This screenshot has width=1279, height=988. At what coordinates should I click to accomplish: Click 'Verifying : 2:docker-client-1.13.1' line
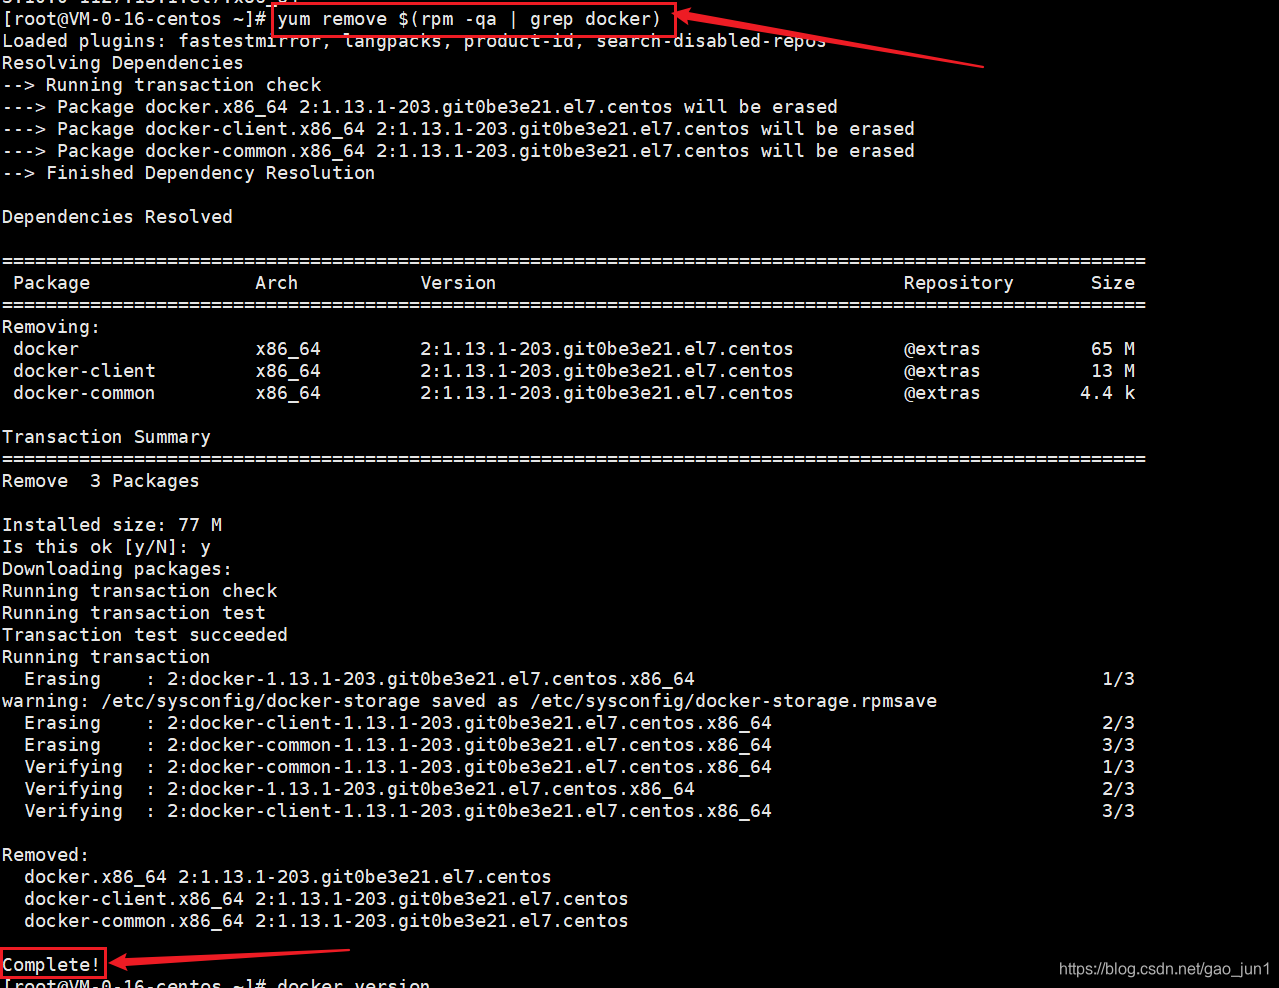coord(580,811)
